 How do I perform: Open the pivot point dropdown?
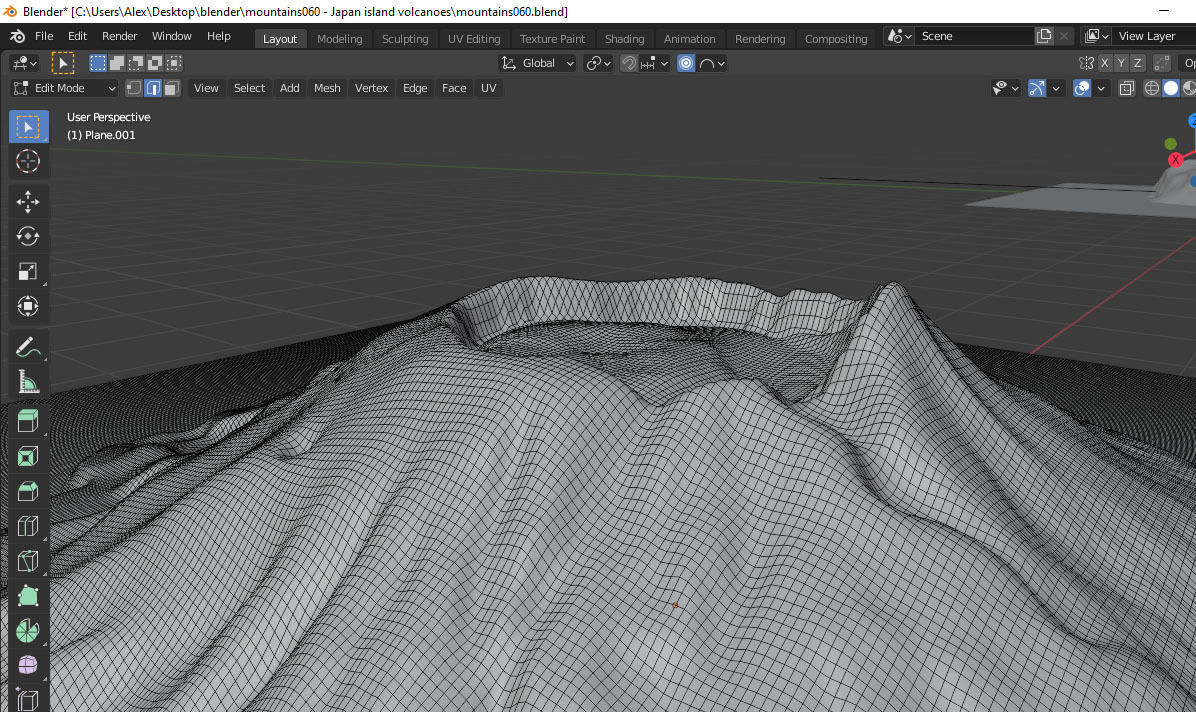click(598, 63)
